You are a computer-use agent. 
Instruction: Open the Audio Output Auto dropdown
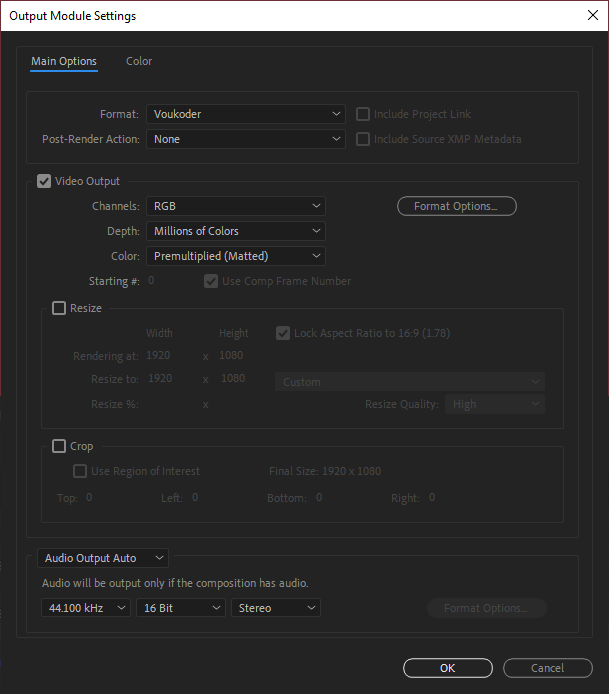pos(103,558)
